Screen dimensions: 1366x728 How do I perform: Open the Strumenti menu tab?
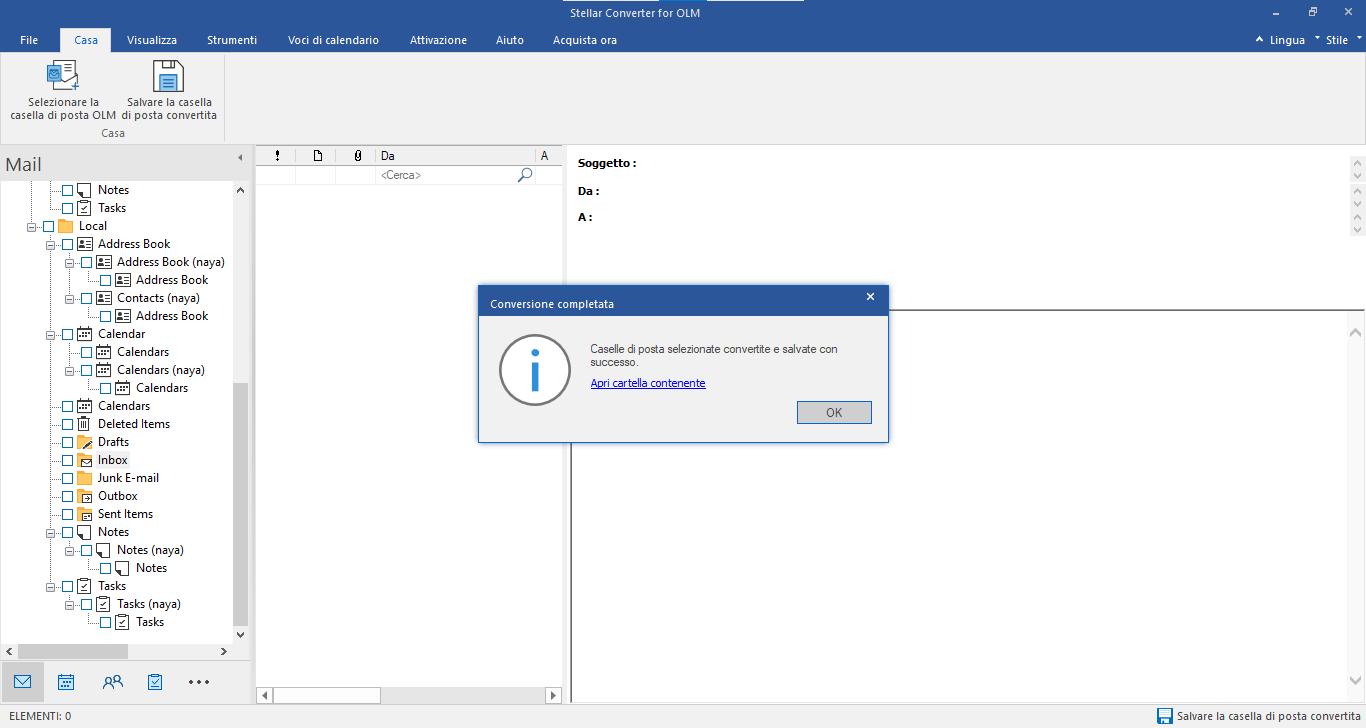click(x=232, y=40)
